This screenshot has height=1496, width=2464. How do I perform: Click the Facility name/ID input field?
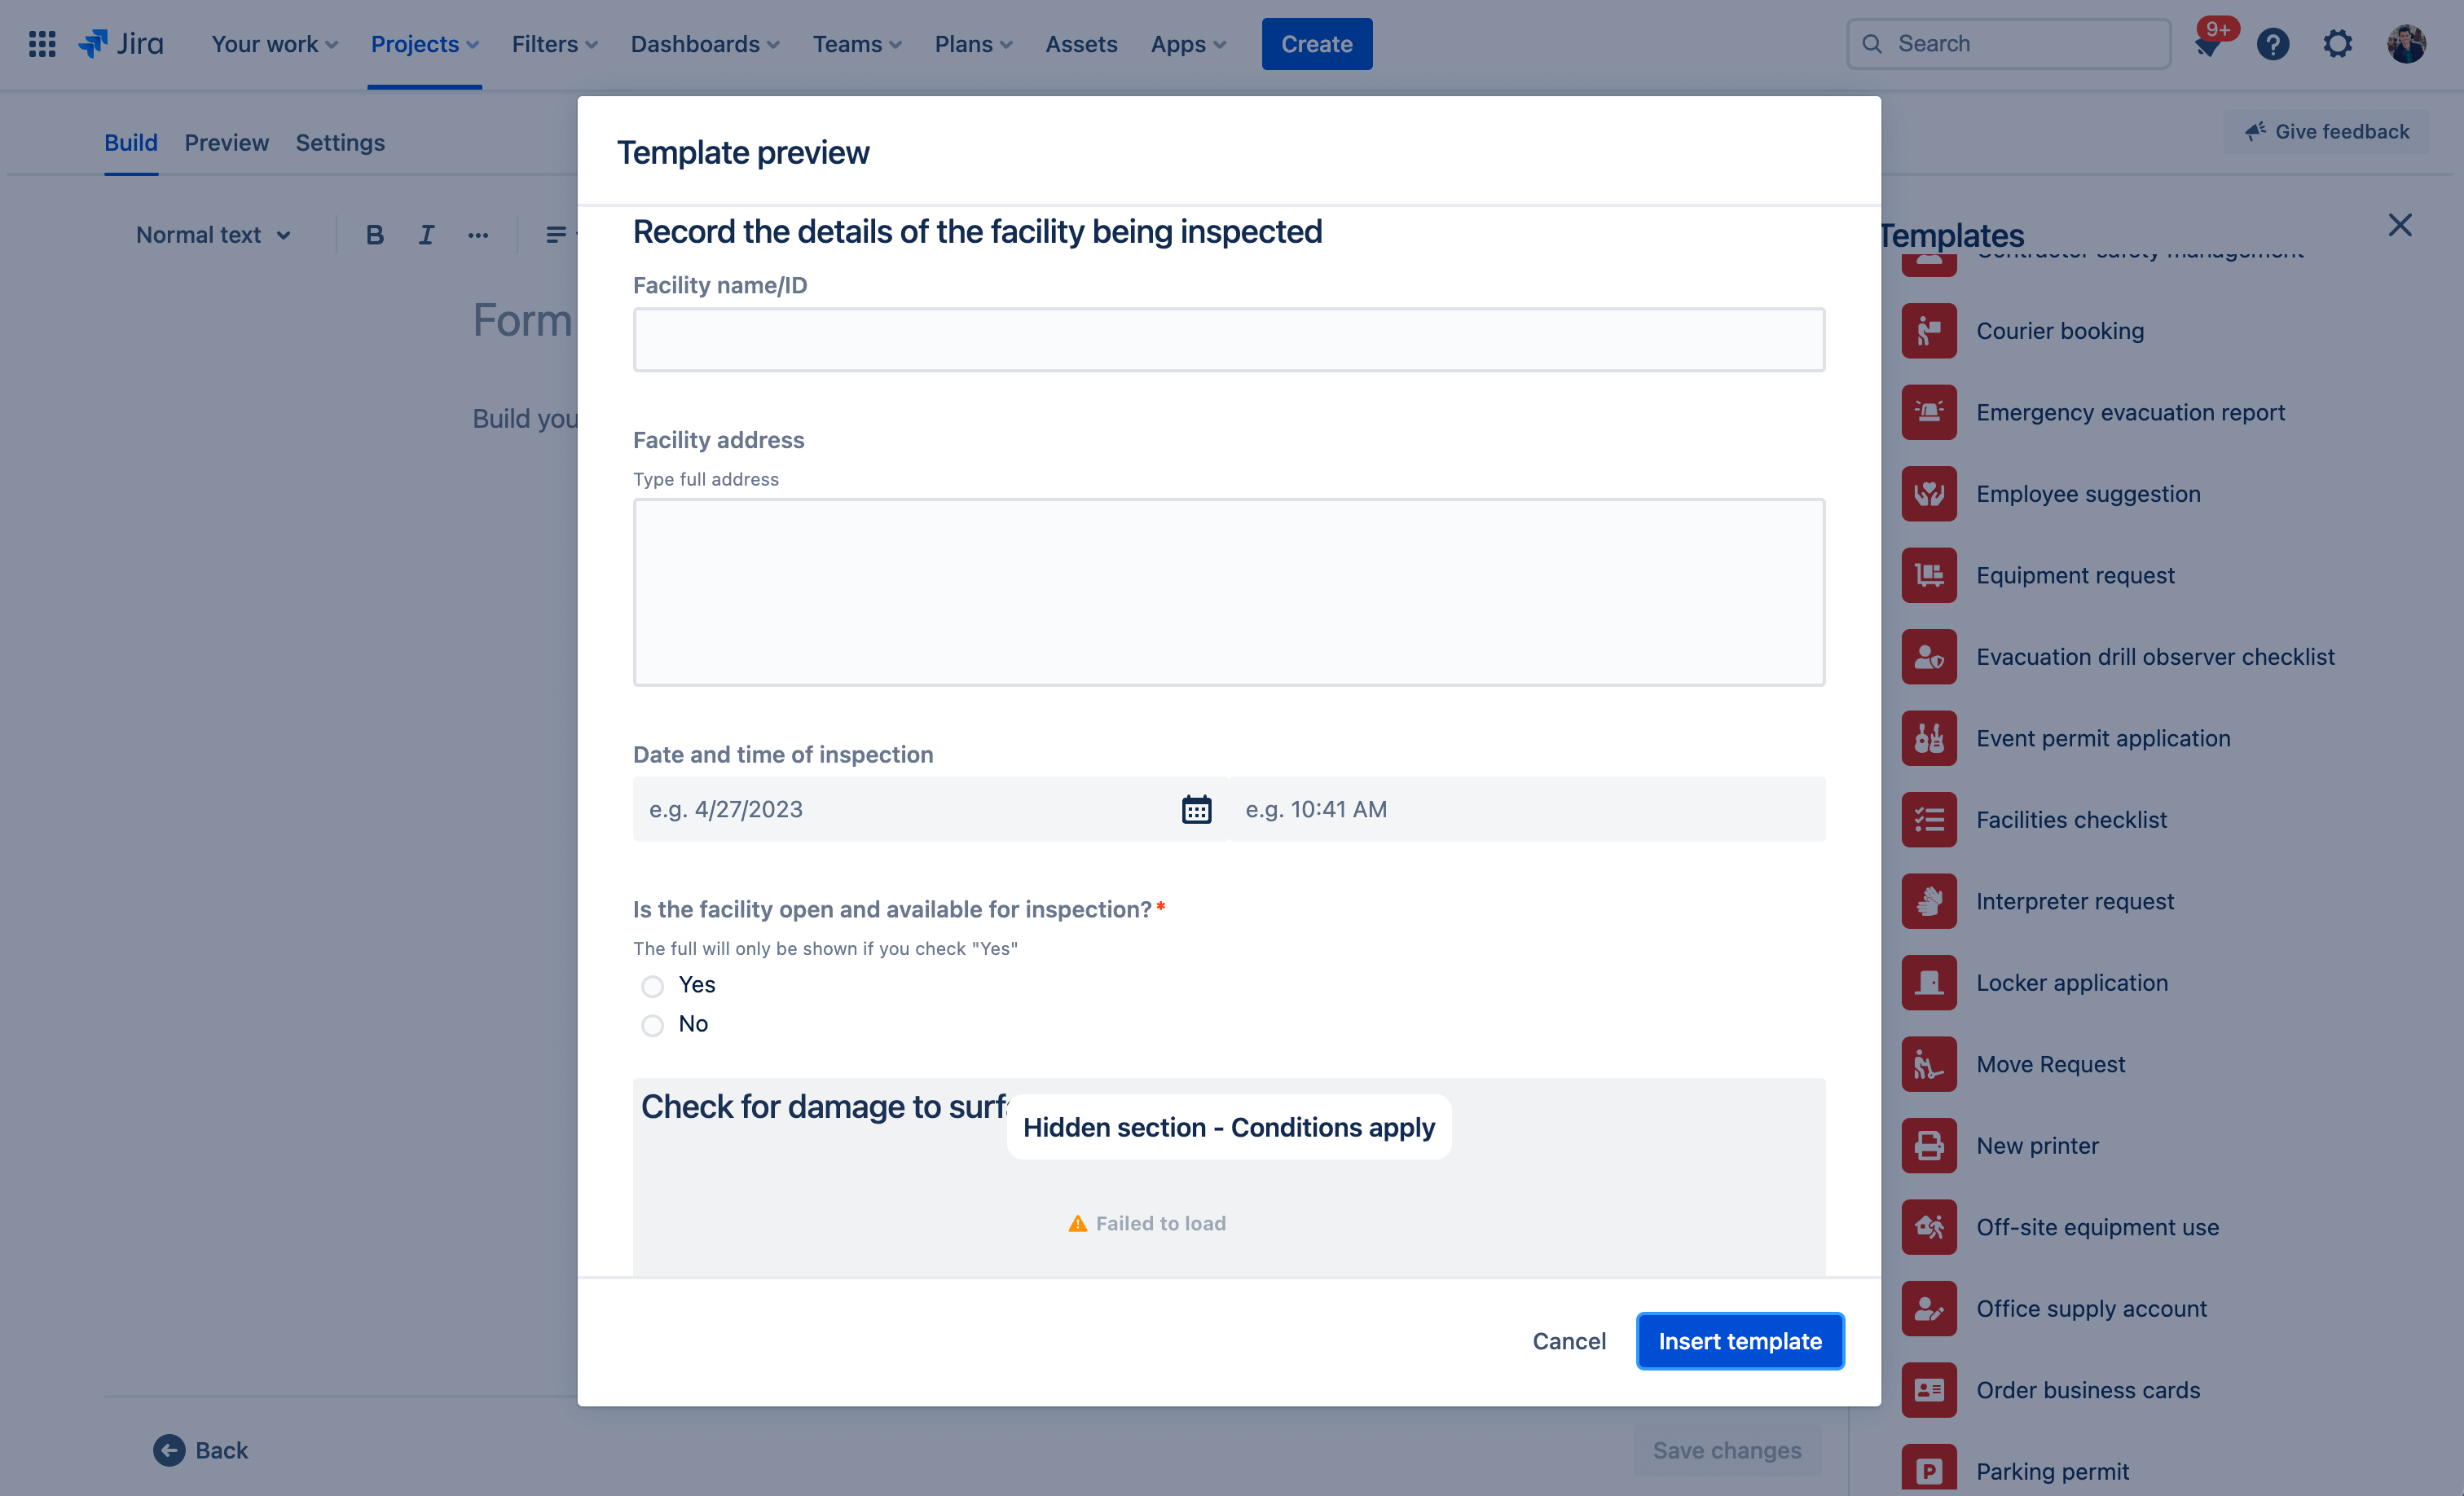pyautogui.click(x=1229, y=338)
